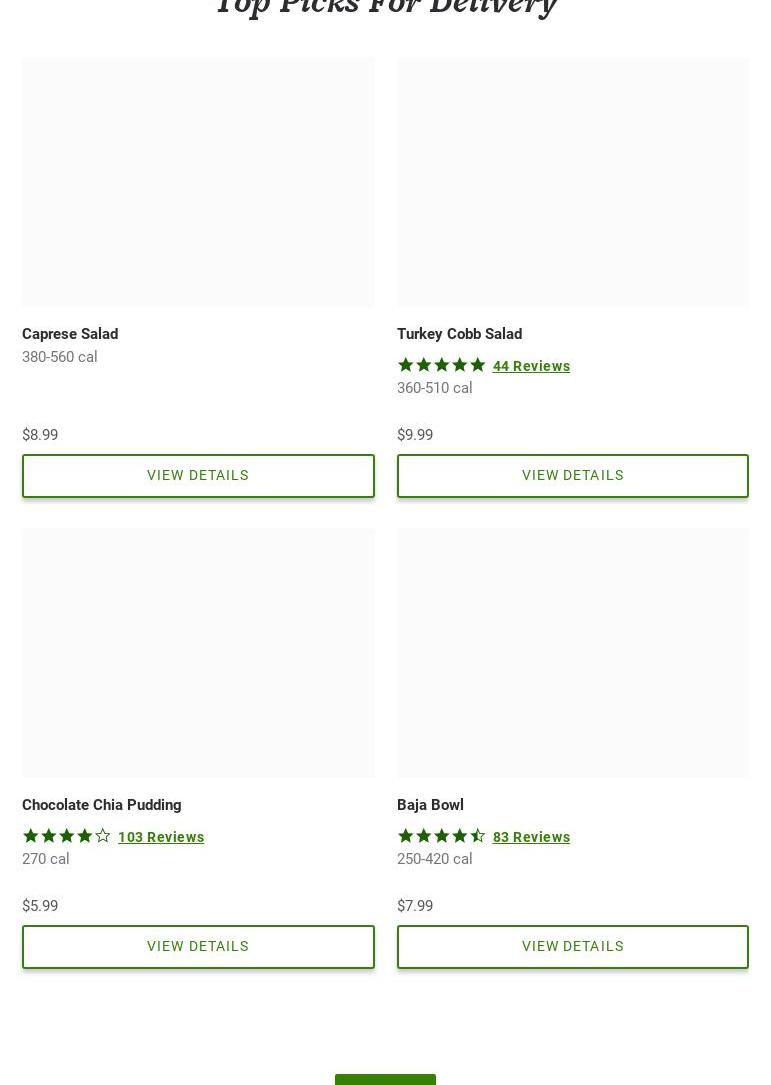Screen dimensions: 771x1085
Task: Open the 83 Reviews link
Action: pyautogui.click(x=531, y=837)
